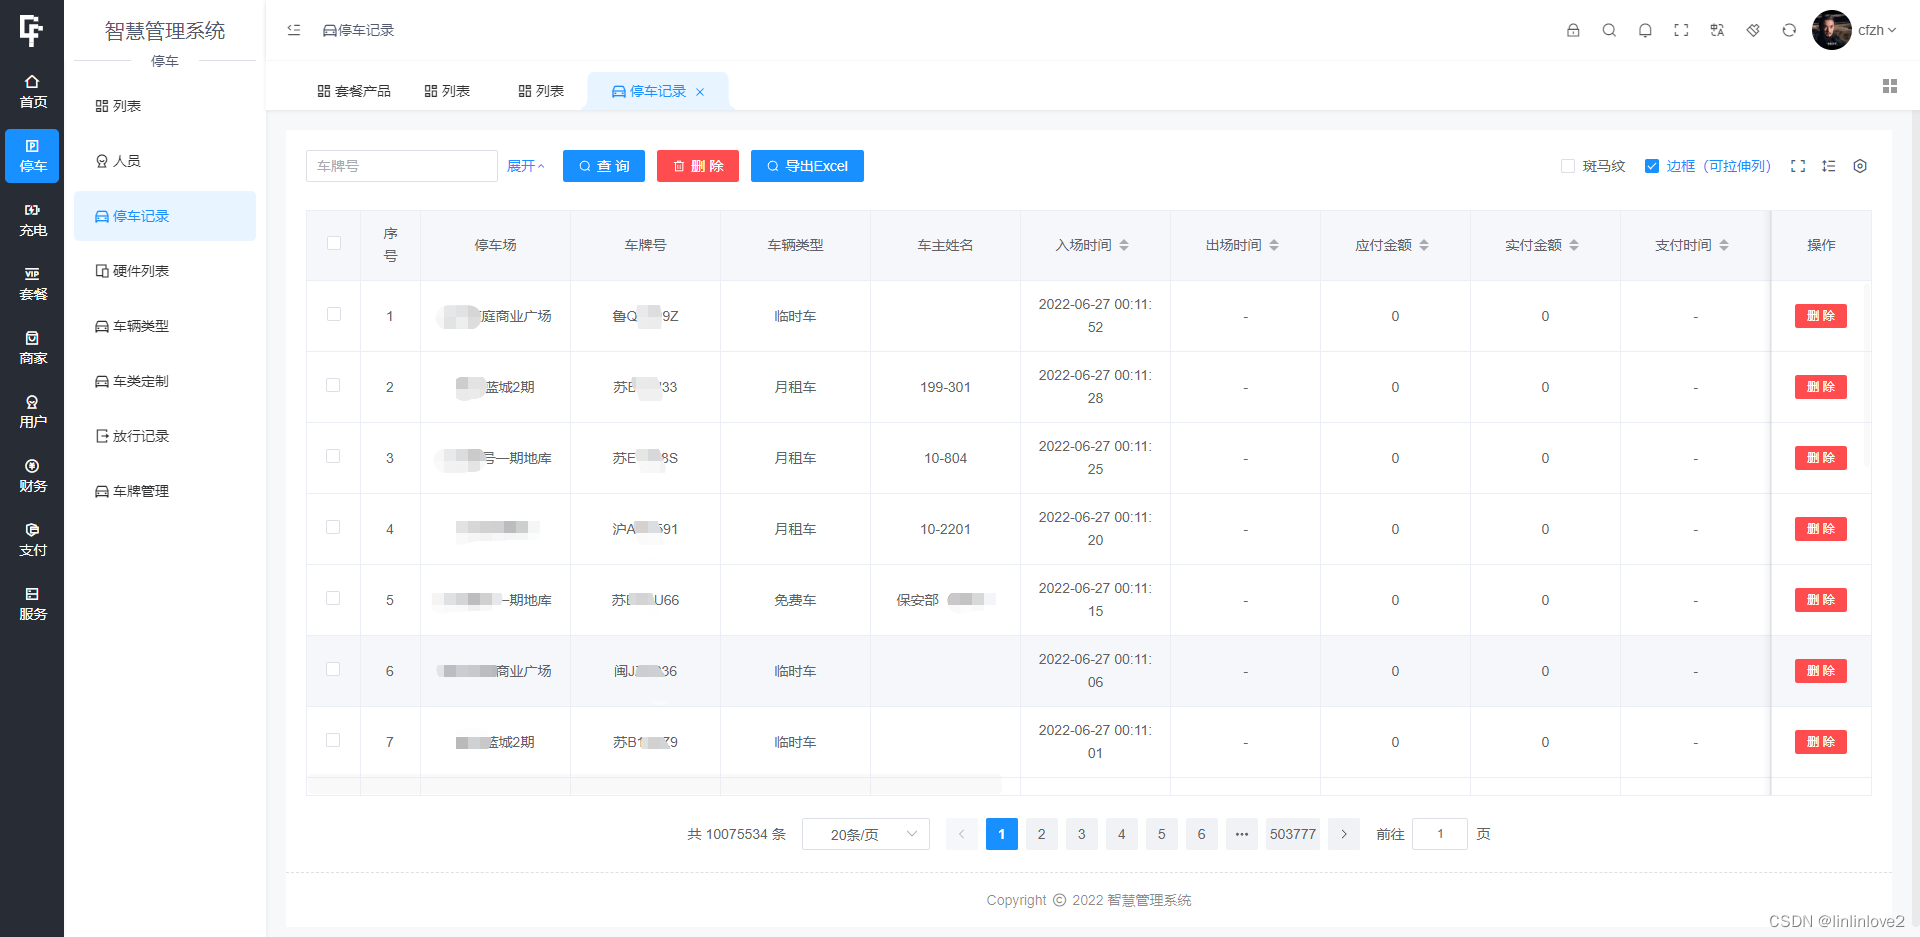Delete row 1 record button
The width and height of the screenshot is (1920, 937).
coord(1820,316)
